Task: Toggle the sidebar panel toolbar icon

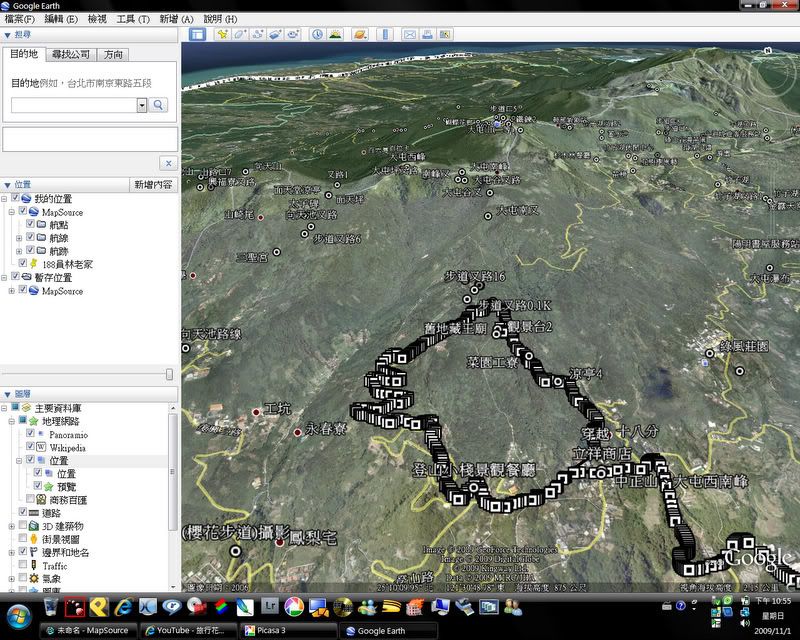Action: [197, 34]
